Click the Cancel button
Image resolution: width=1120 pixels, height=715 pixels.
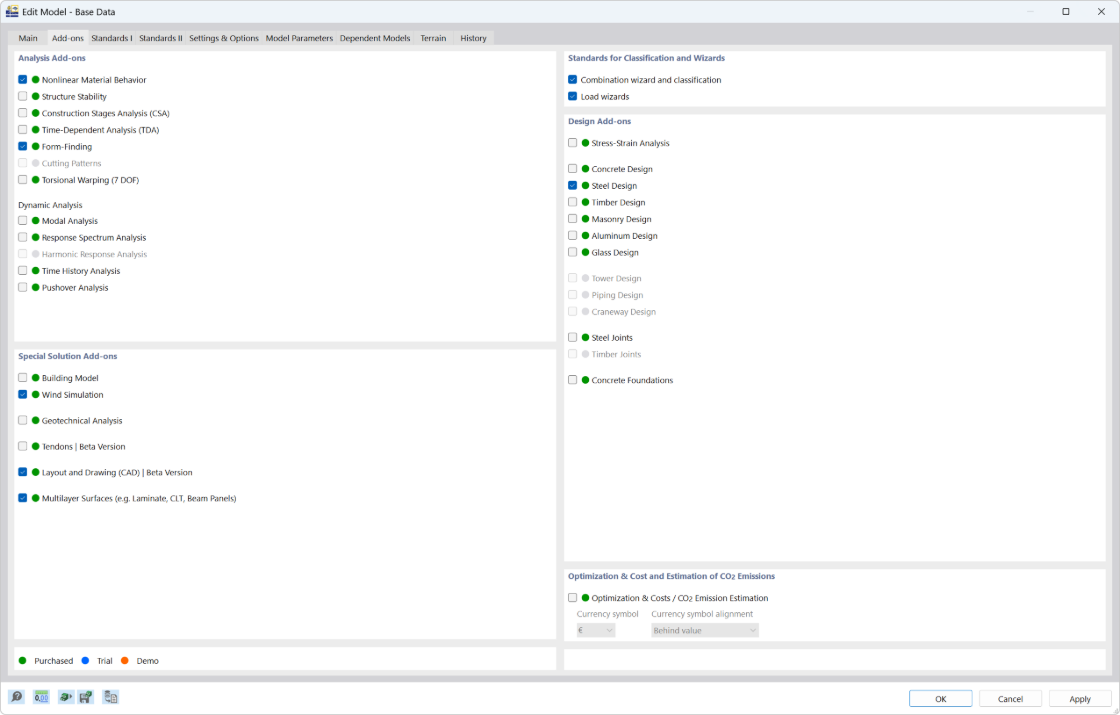(x=1010, y=699)
